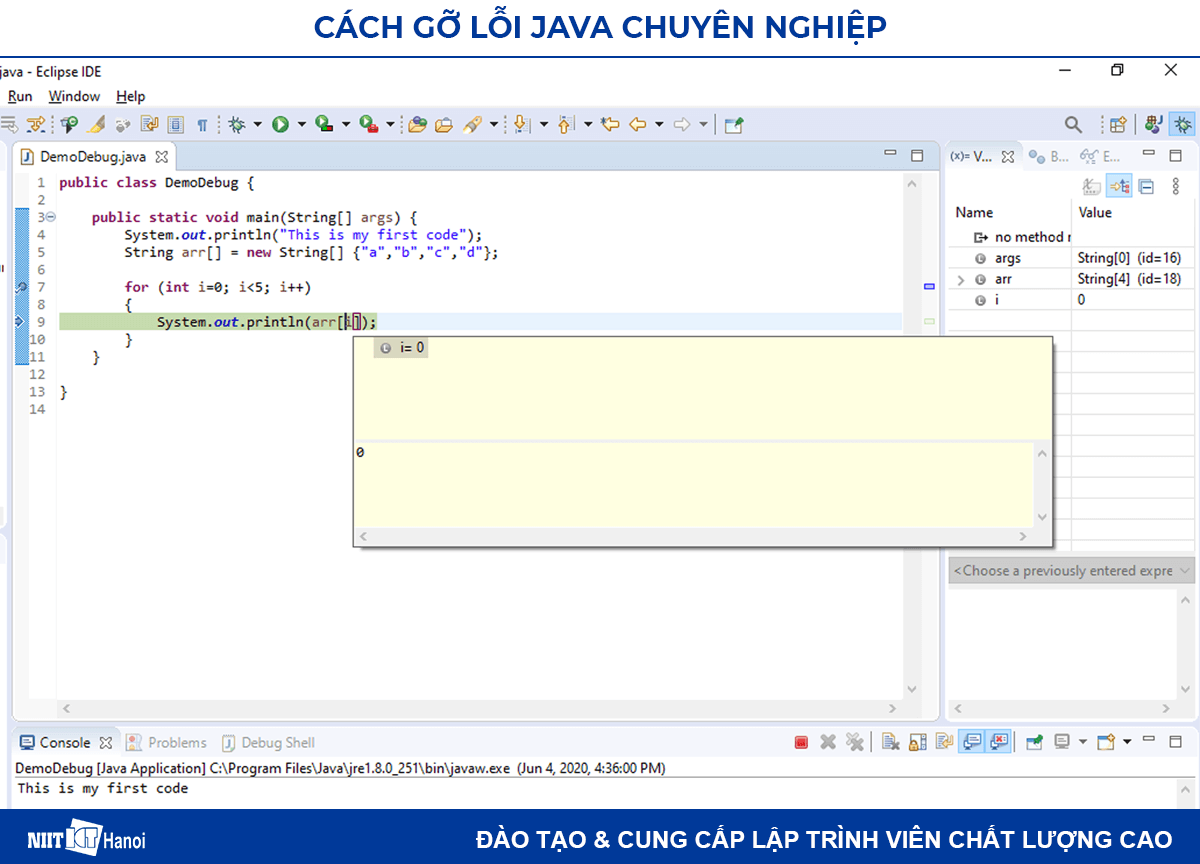Expand the arr variable tree node
1200x864 pixels.
961,280
